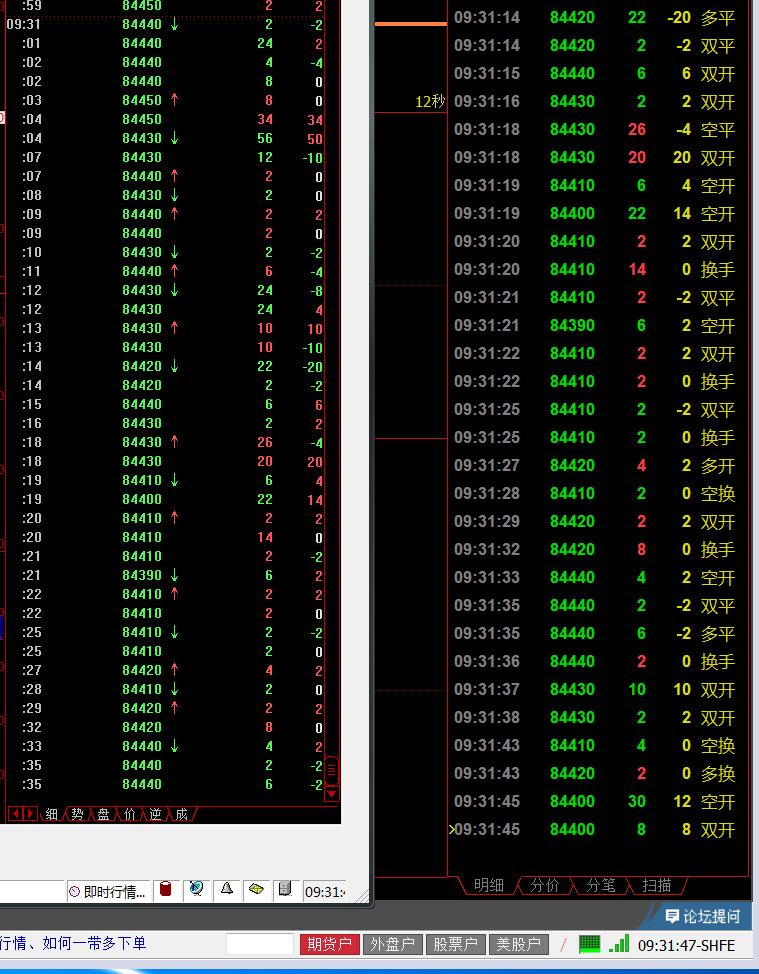This screenshot has width=759, height=974.
Task: Click the scrollbar down arrow
Action: click(x=332, y=794)
